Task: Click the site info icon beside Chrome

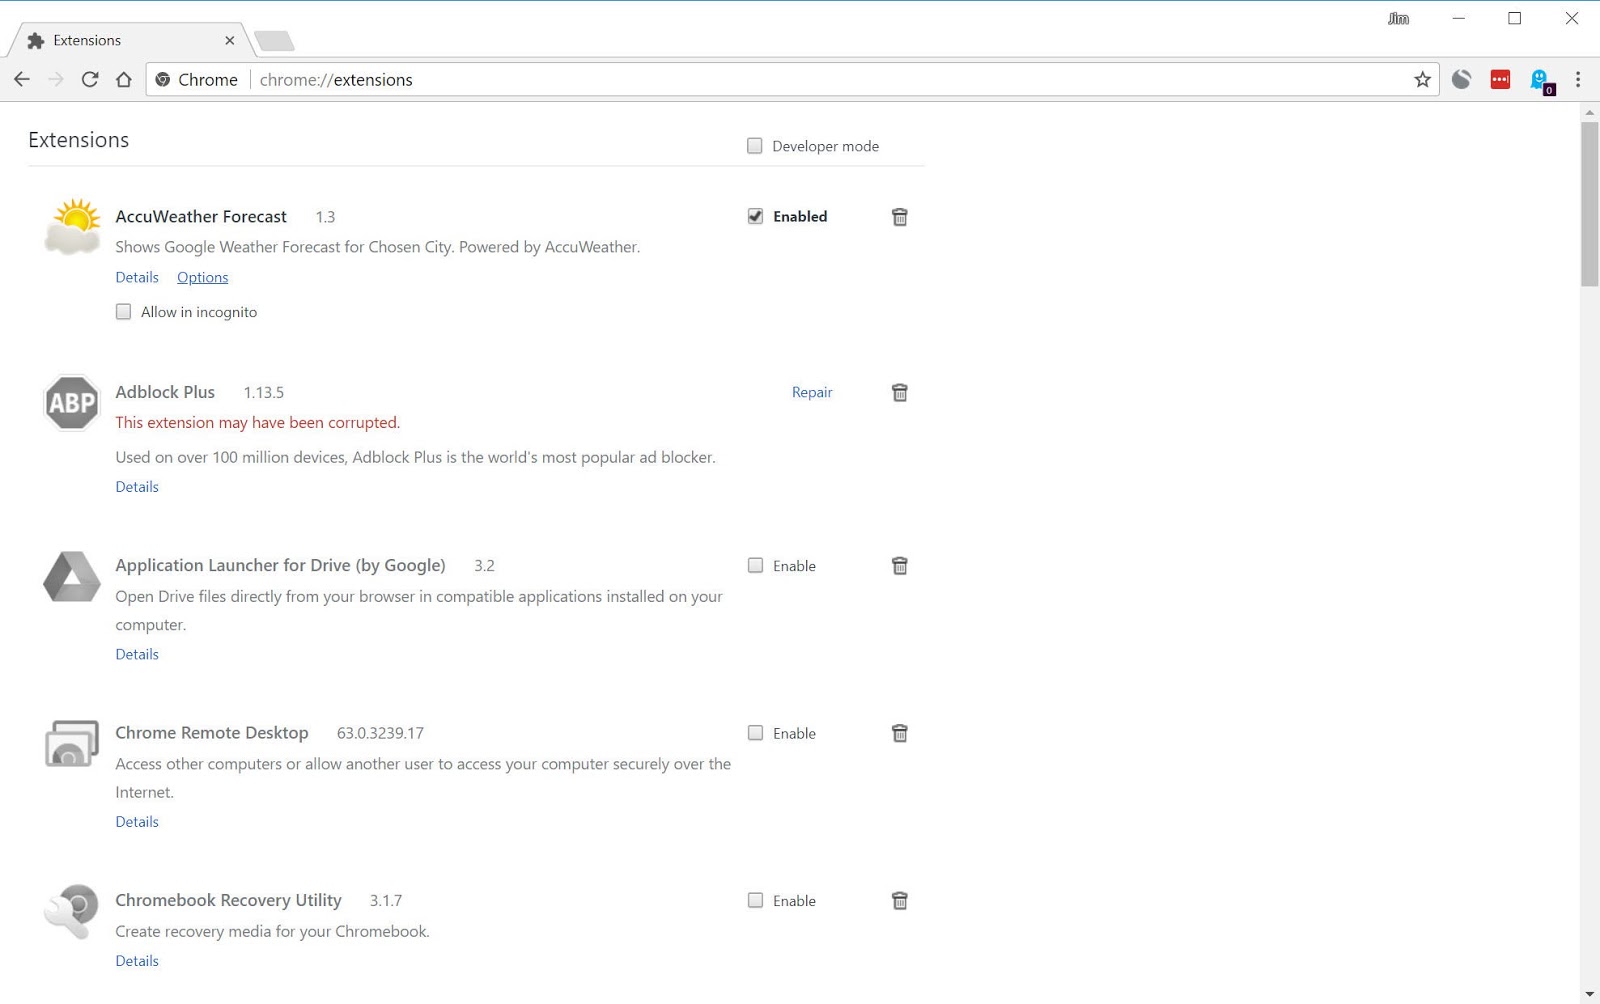Action: pos(163,80)
